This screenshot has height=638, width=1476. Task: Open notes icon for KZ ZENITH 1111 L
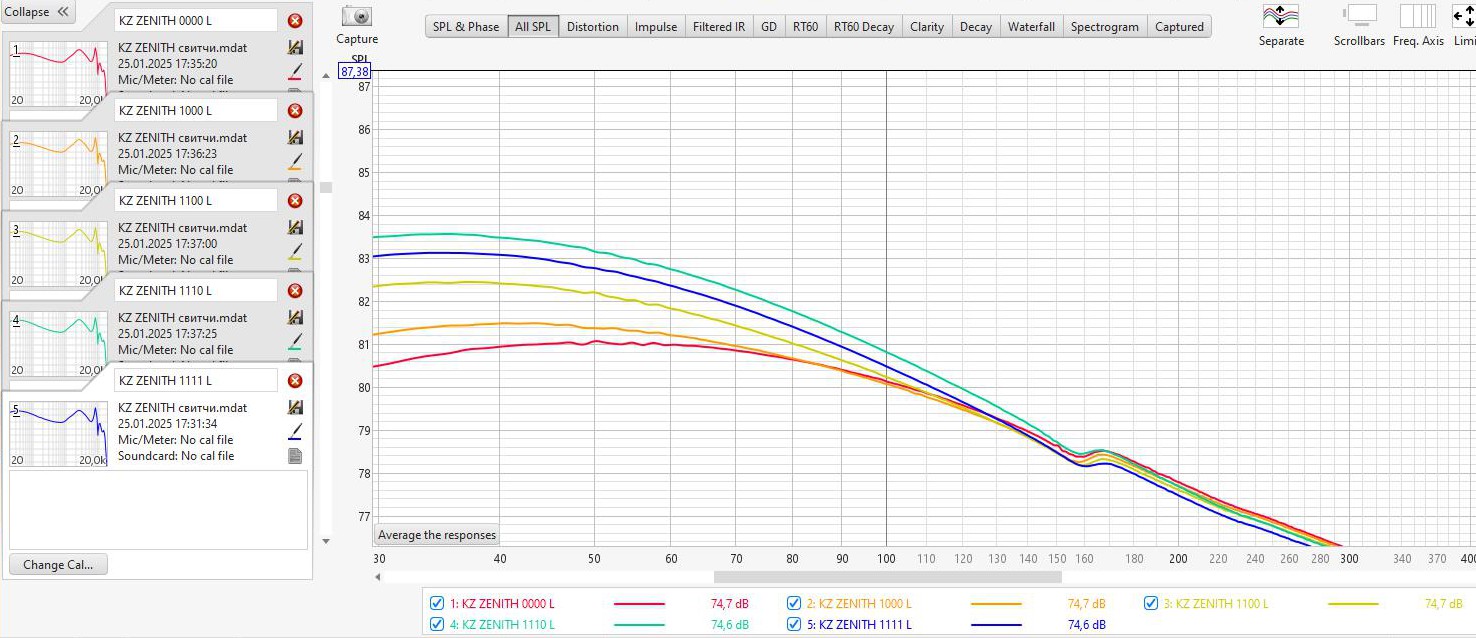295,456
